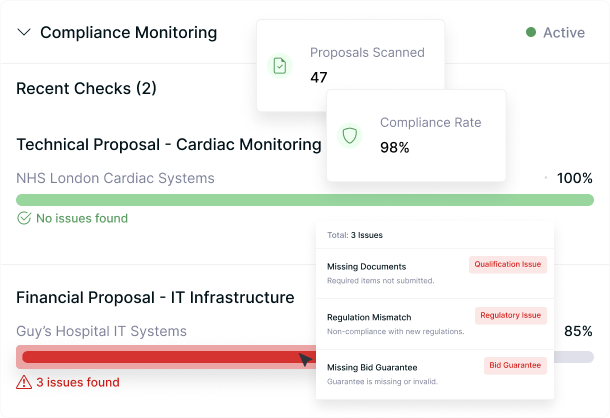Screen dimensions: 610x418
Task: Select the Missing Bid Guarantee issue entry
Action: pyautogui.click(x=372, y=367)
